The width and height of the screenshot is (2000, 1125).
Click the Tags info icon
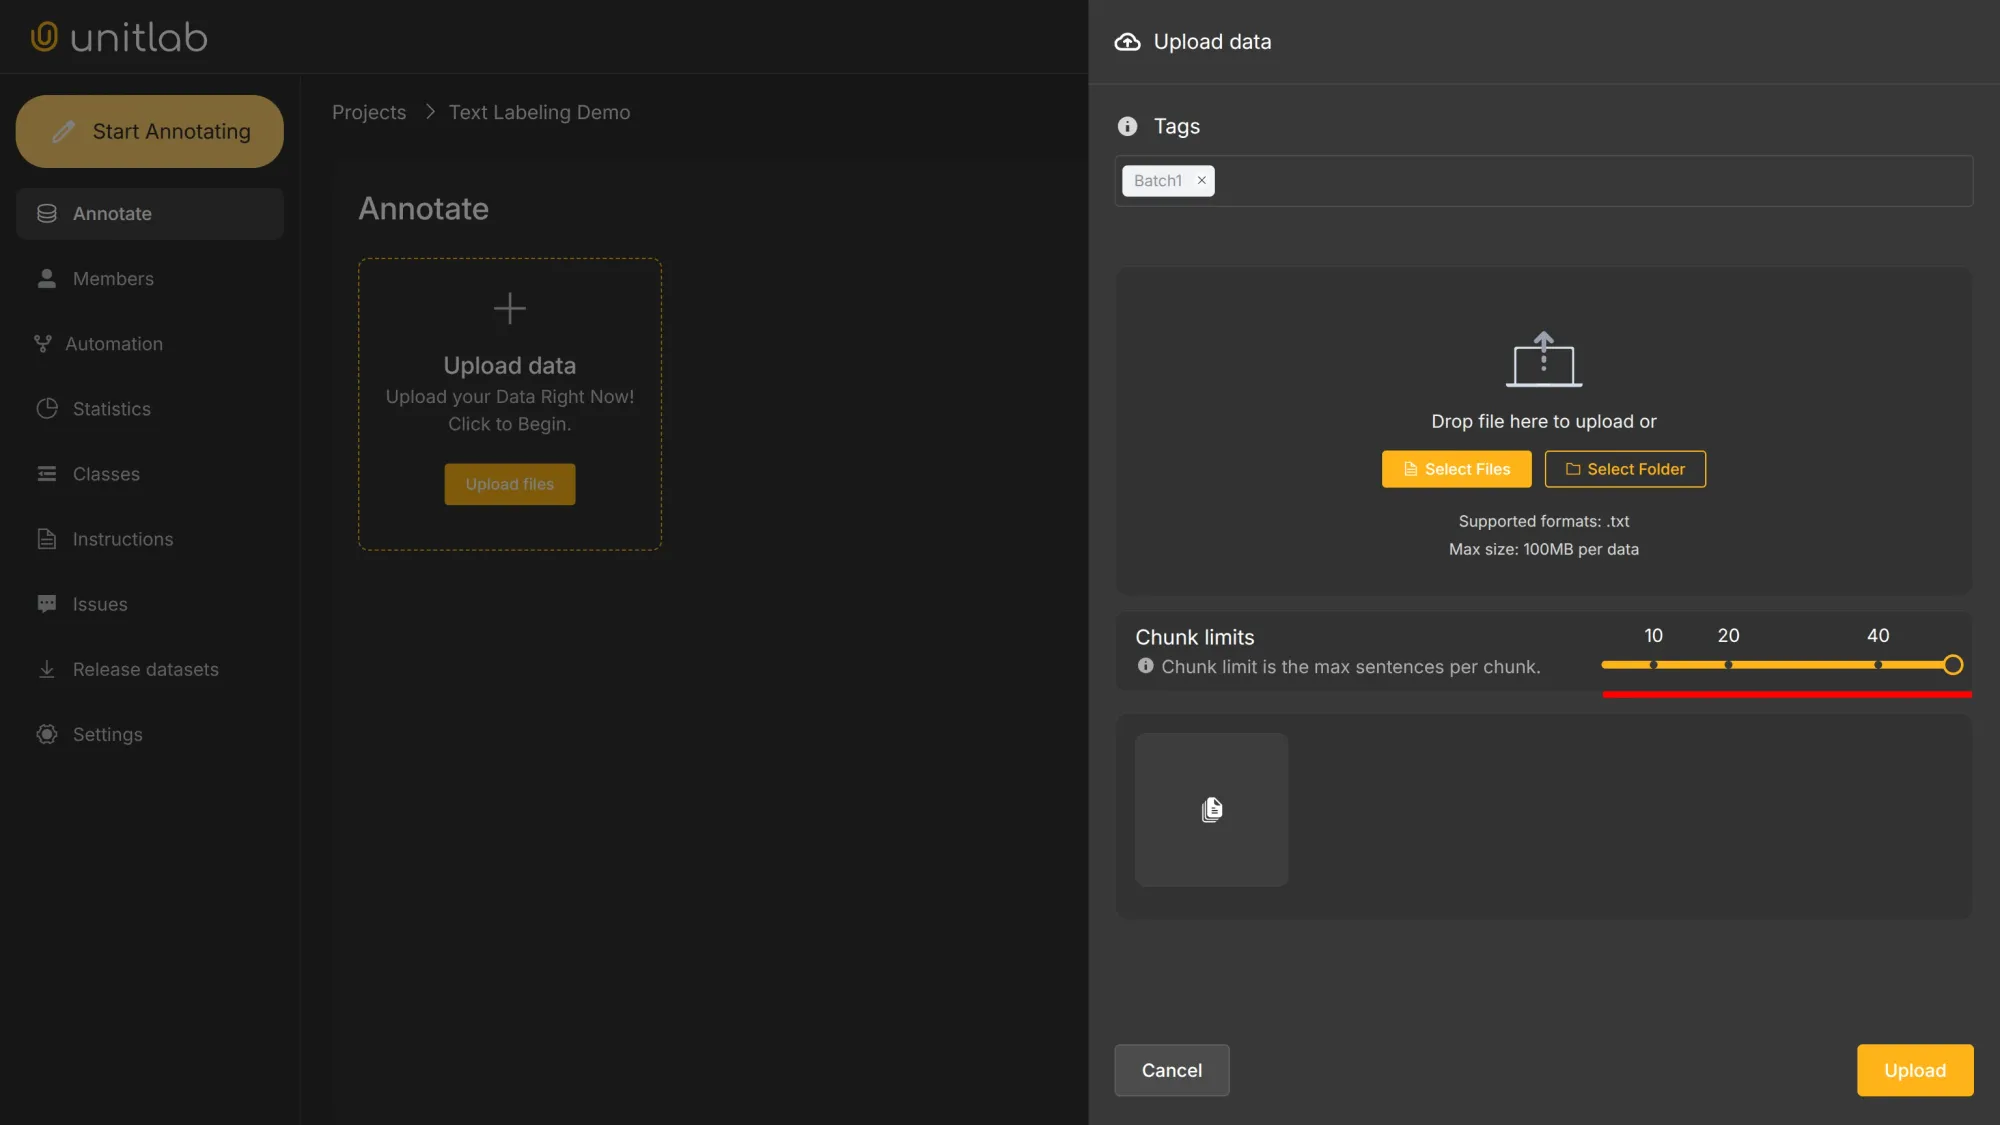pyautogui.click(x=1127, y=126)
